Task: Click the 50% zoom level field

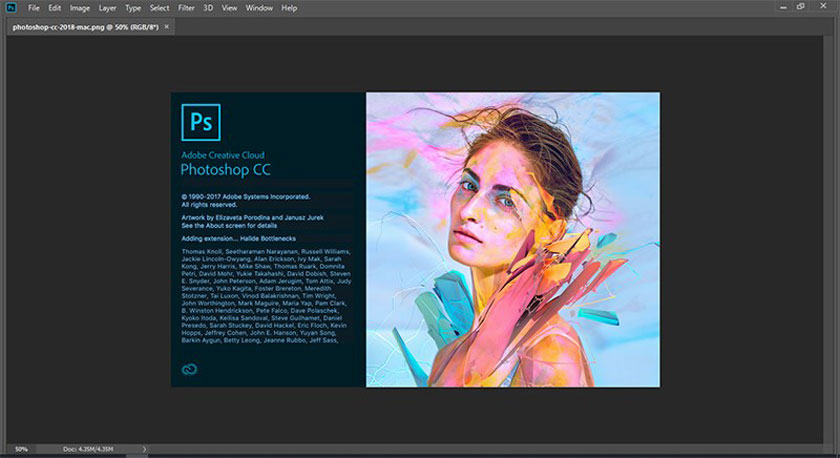Action: click(x=21, y=449)
